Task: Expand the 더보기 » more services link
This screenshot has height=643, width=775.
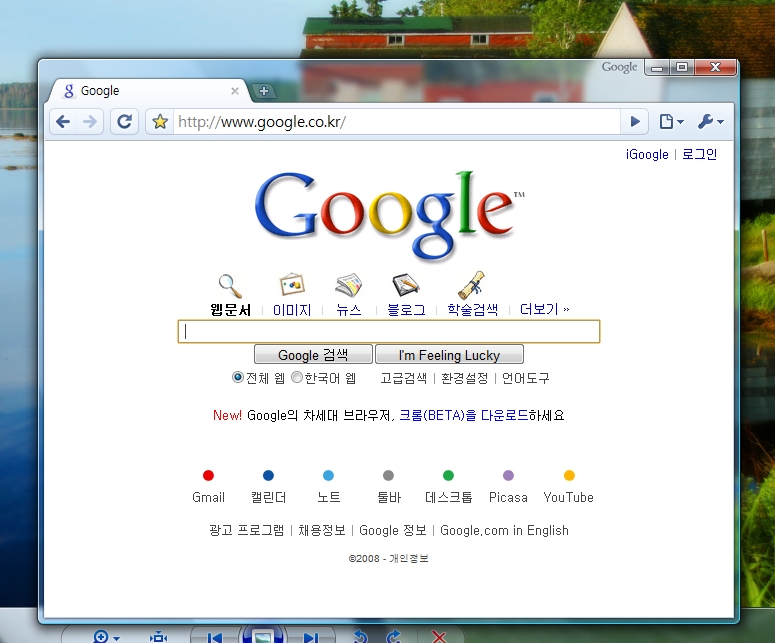Action: coord(544,310)
